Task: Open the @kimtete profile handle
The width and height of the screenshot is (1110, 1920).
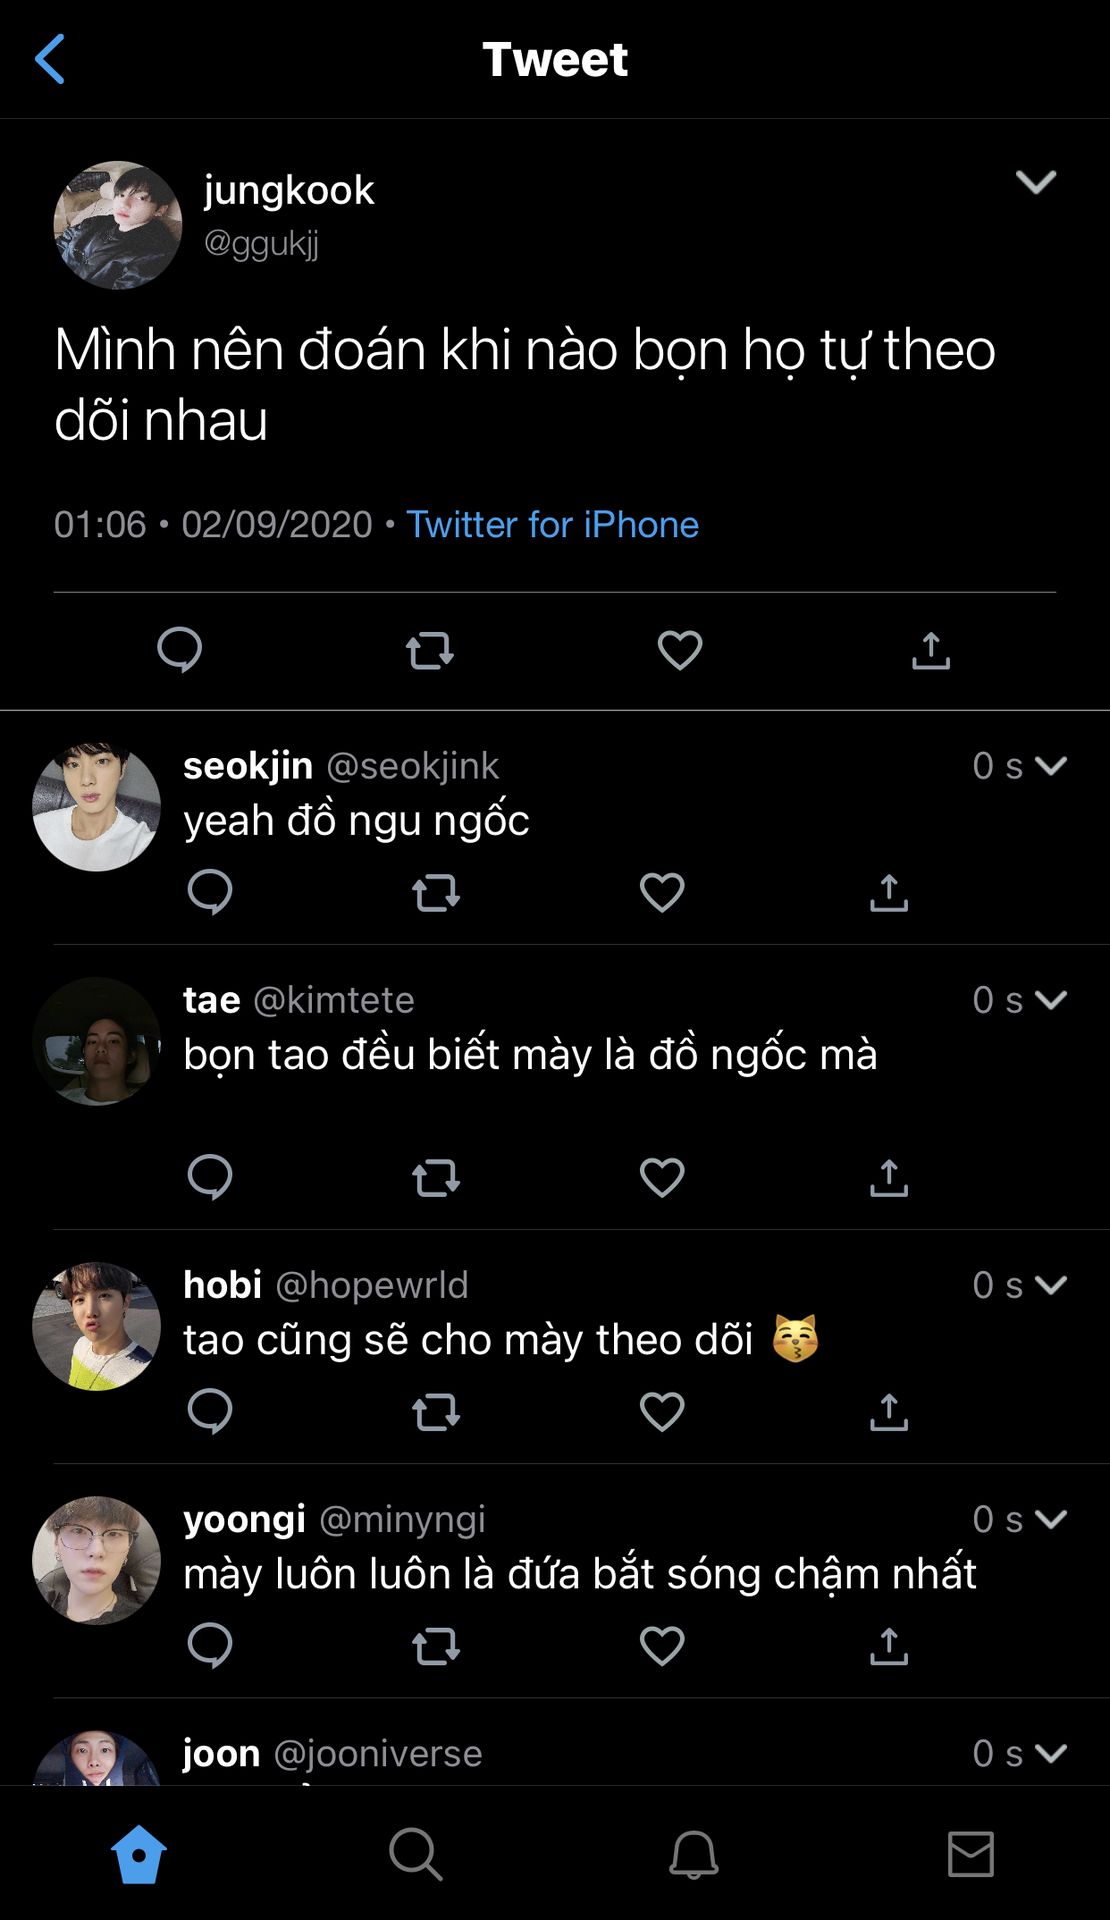Action: pos(334,1000)
